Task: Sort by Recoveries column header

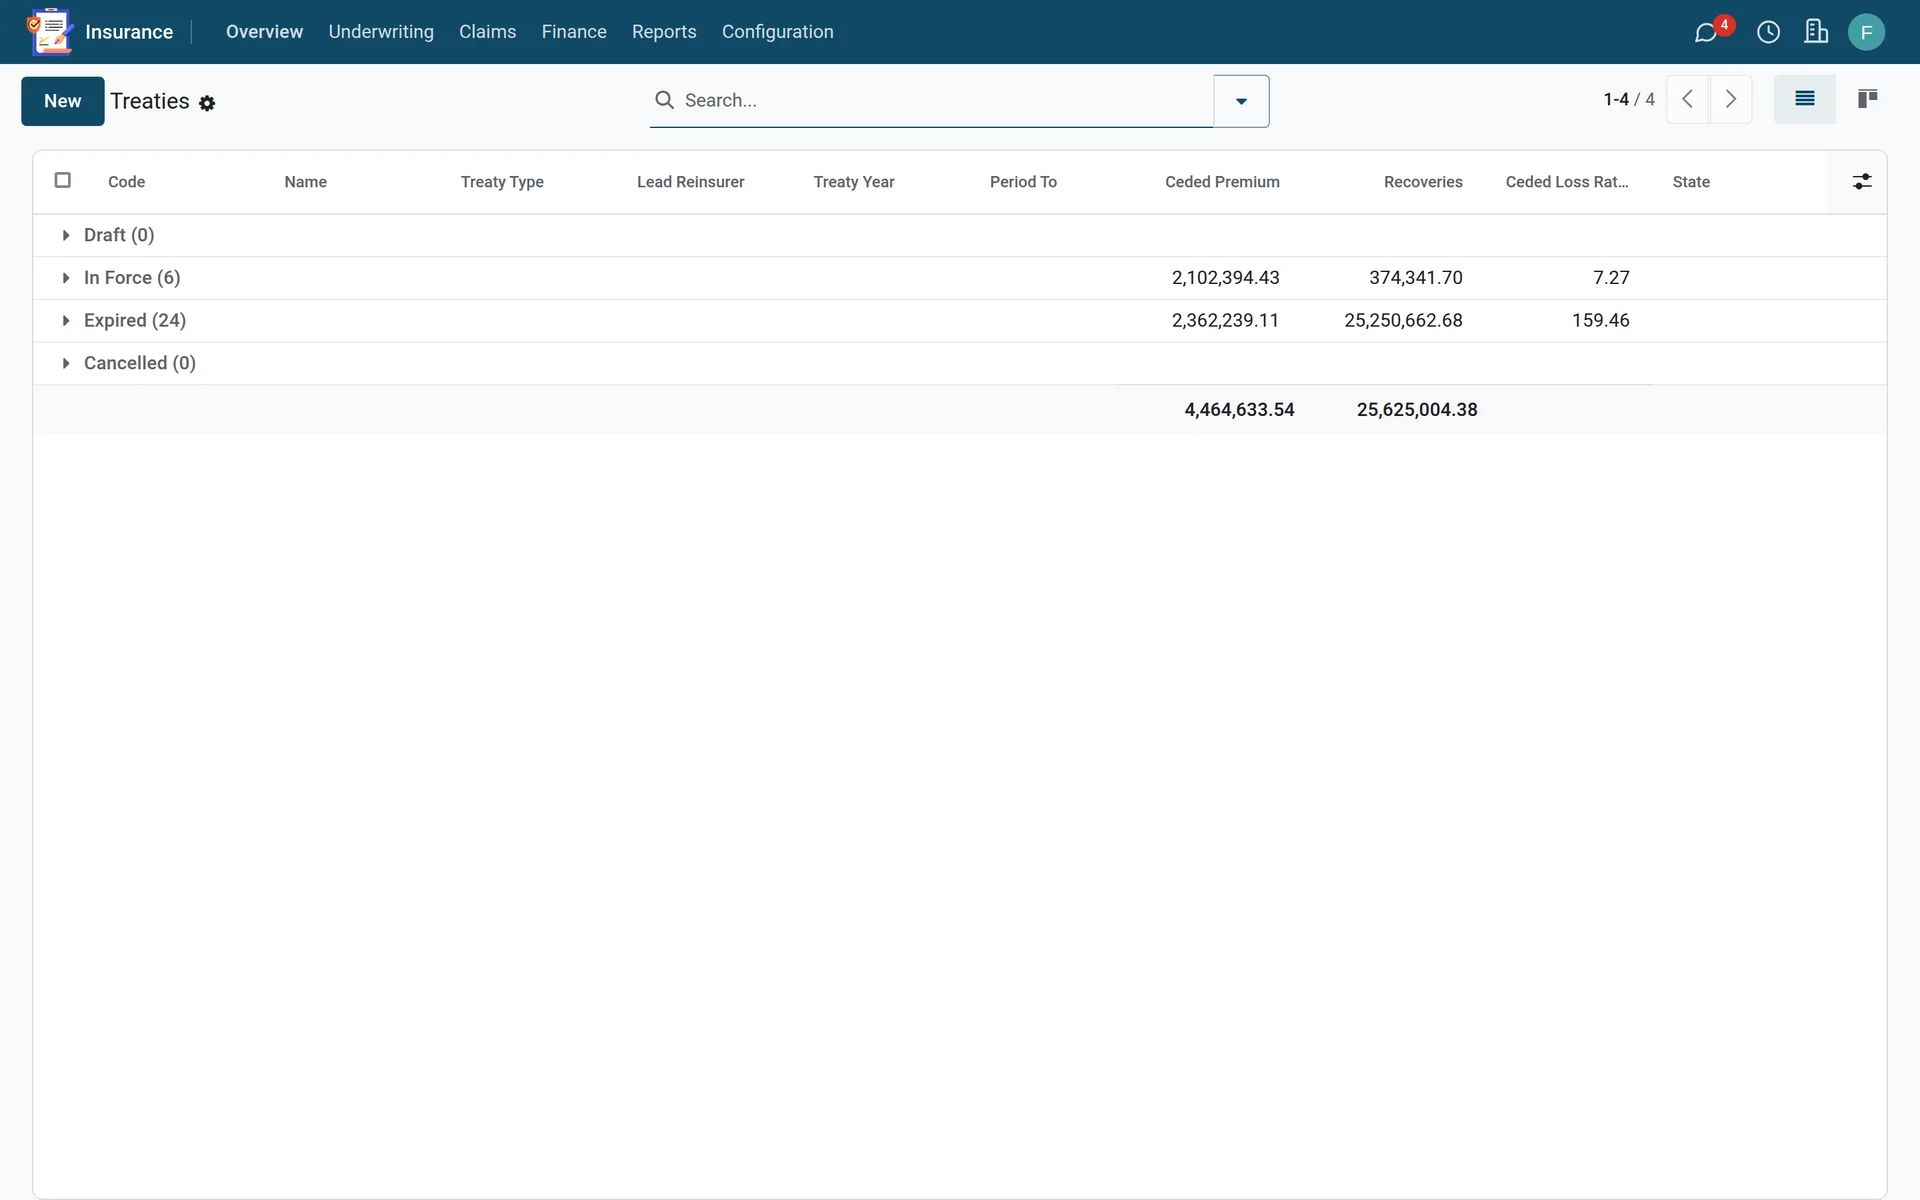Action: tap(1423, 182)
